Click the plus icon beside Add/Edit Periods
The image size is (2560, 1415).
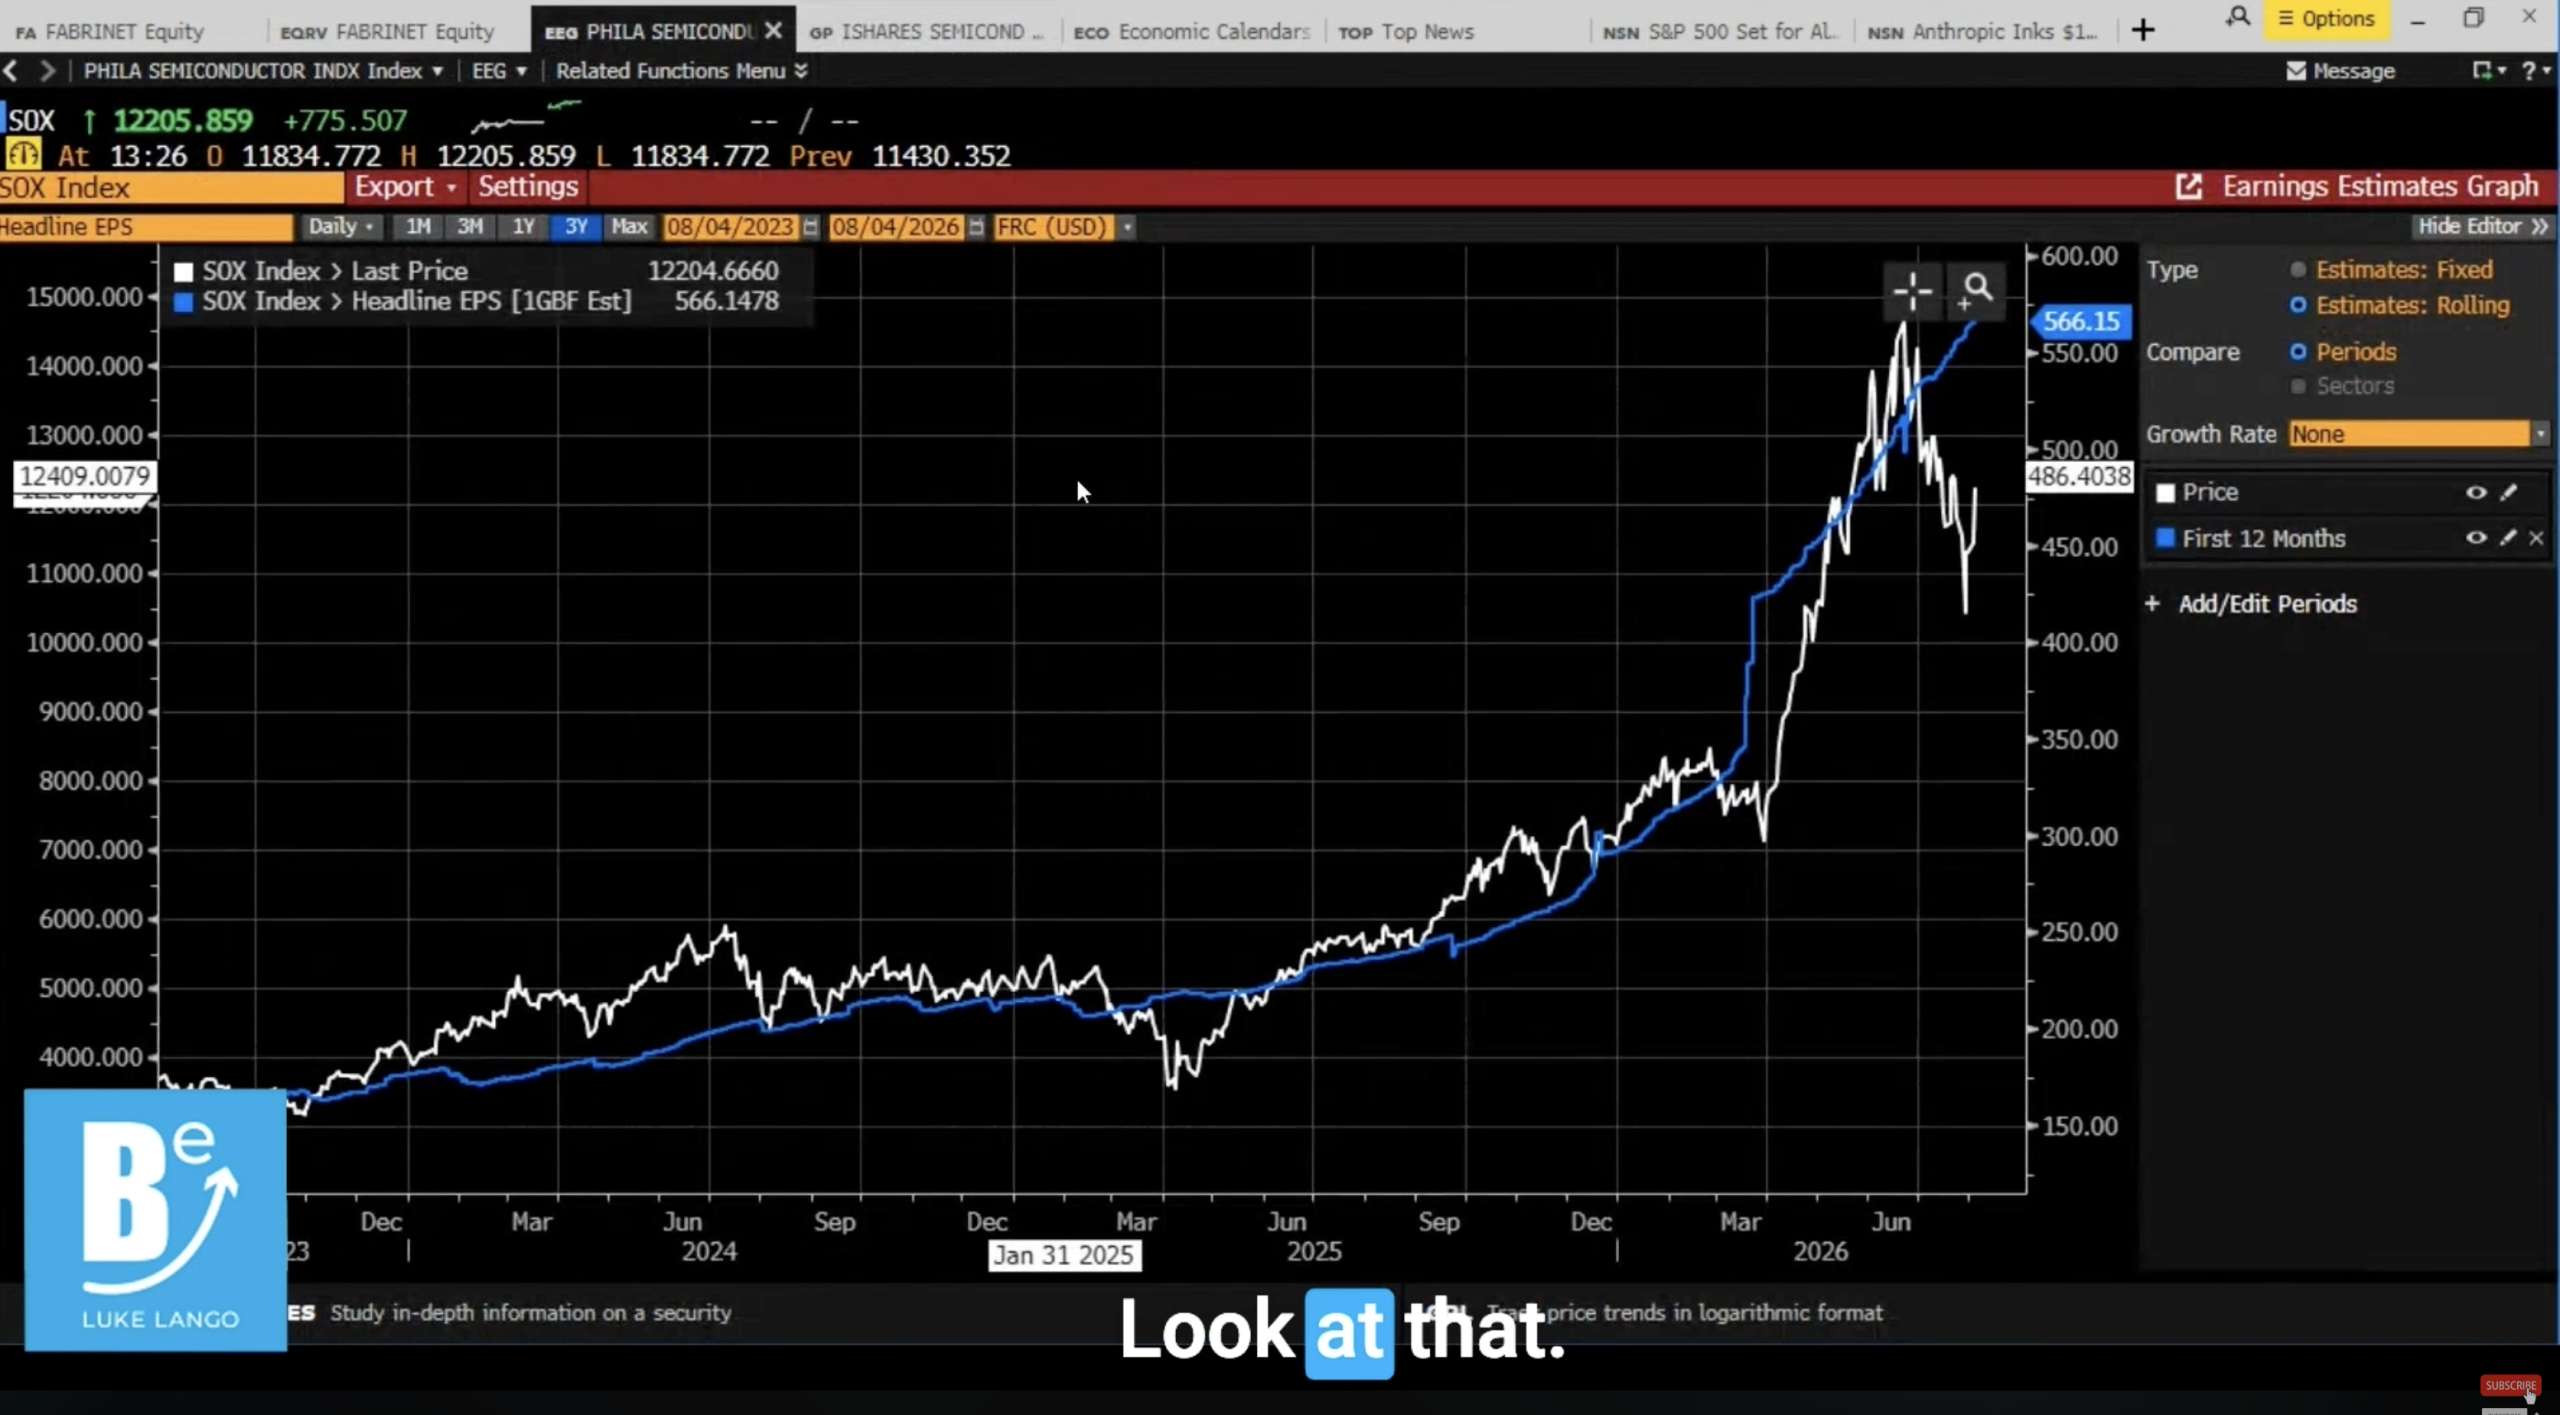(2153, 604)
